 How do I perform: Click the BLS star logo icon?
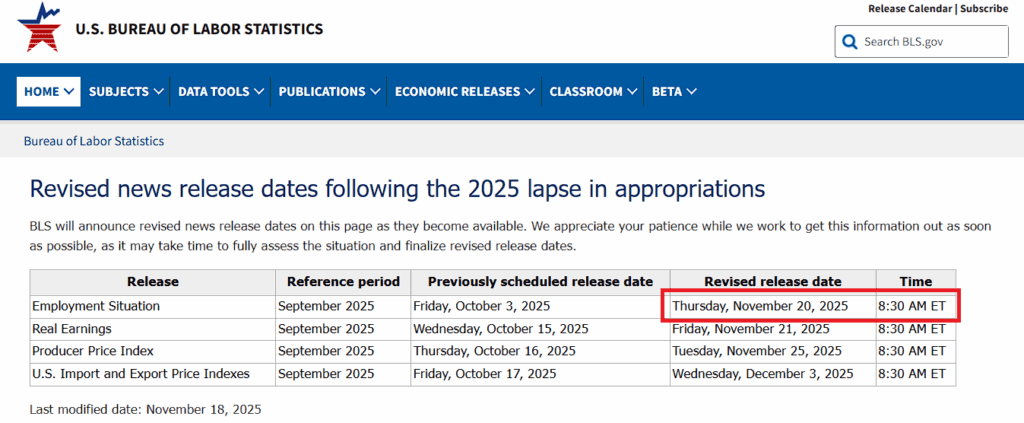pyautogui.click(x=39, y=29)
